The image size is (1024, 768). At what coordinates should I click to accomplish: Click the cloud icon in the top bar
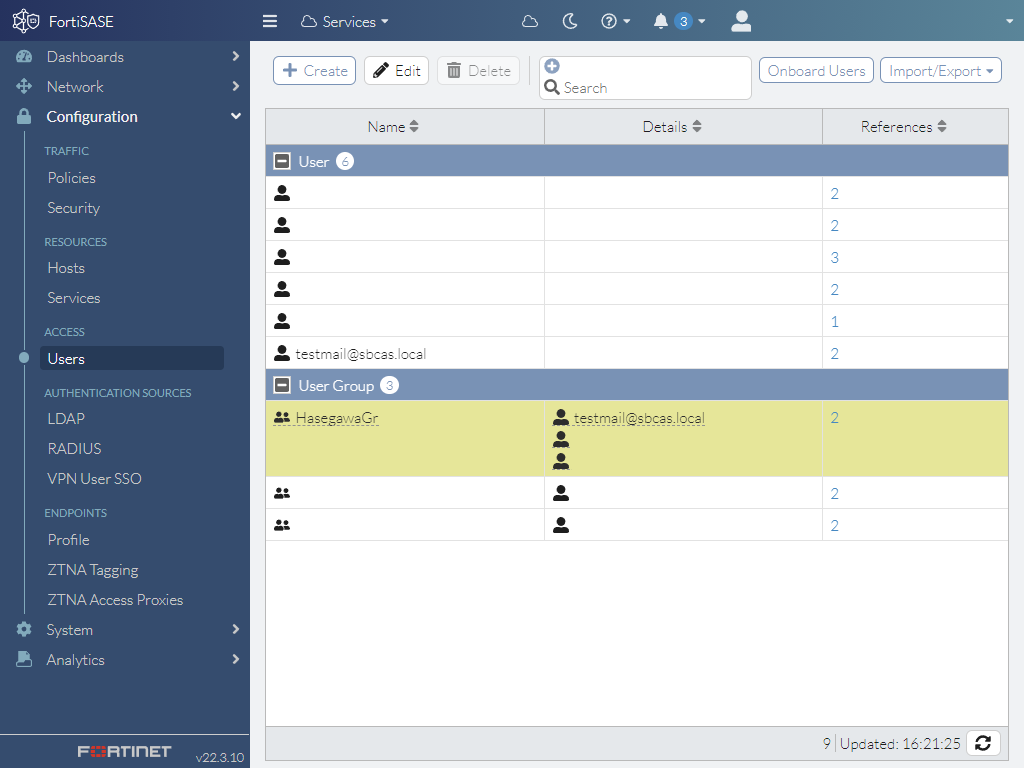(x=530, y=21)
